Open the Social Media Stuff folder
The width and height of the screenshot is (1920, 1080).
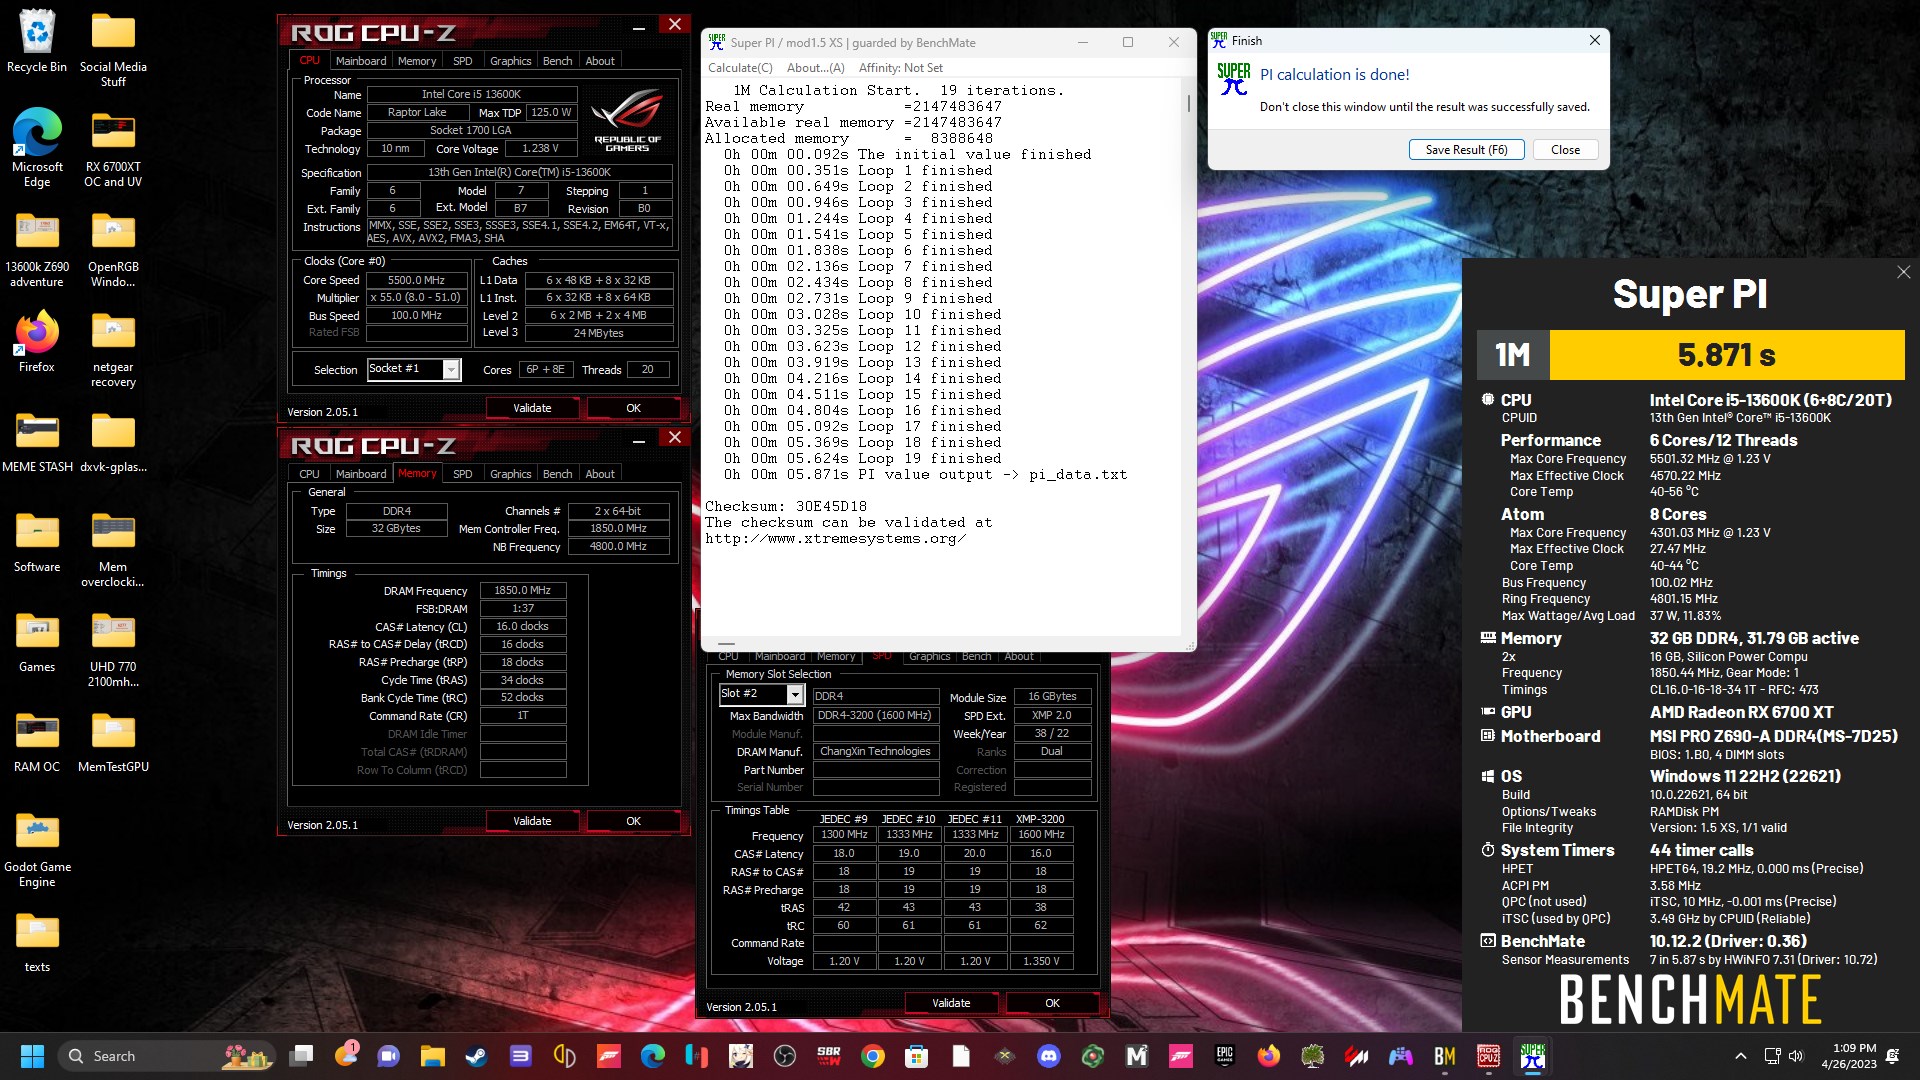coord(113,48)
